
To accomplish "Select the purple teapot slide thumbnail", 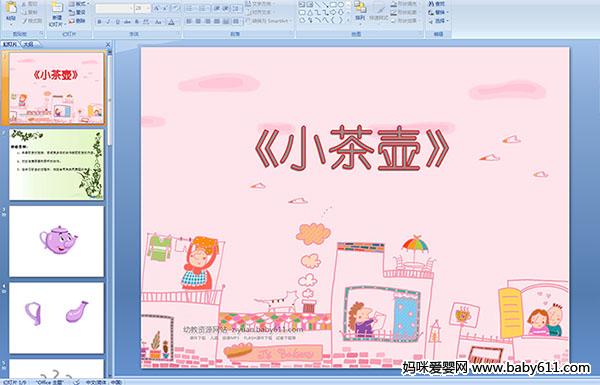I will tap(57, 241).
